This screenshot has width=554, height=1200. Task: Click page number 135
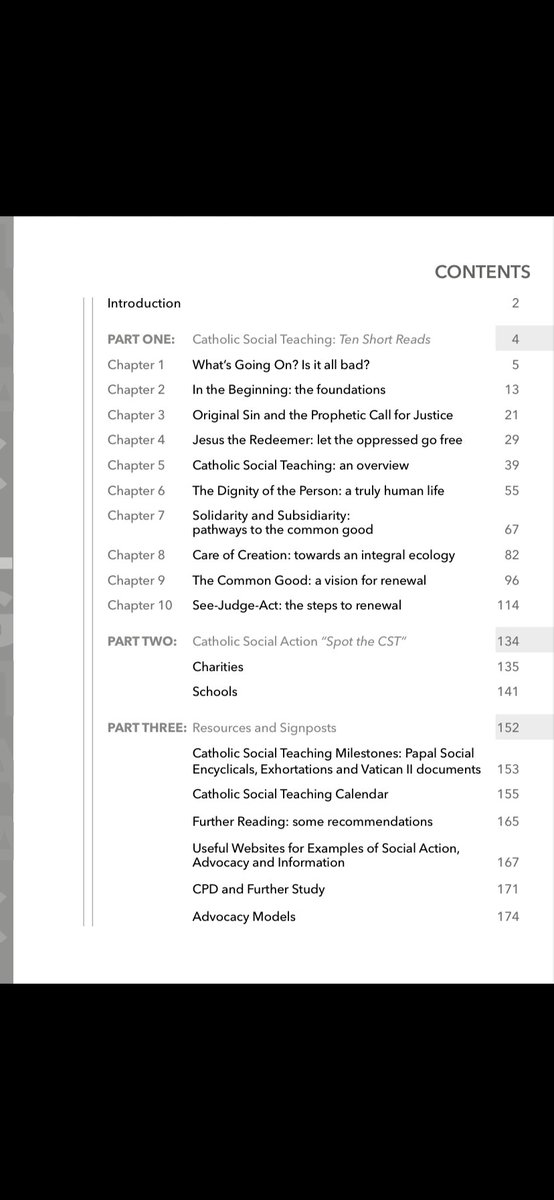click(x=508, y=666)
